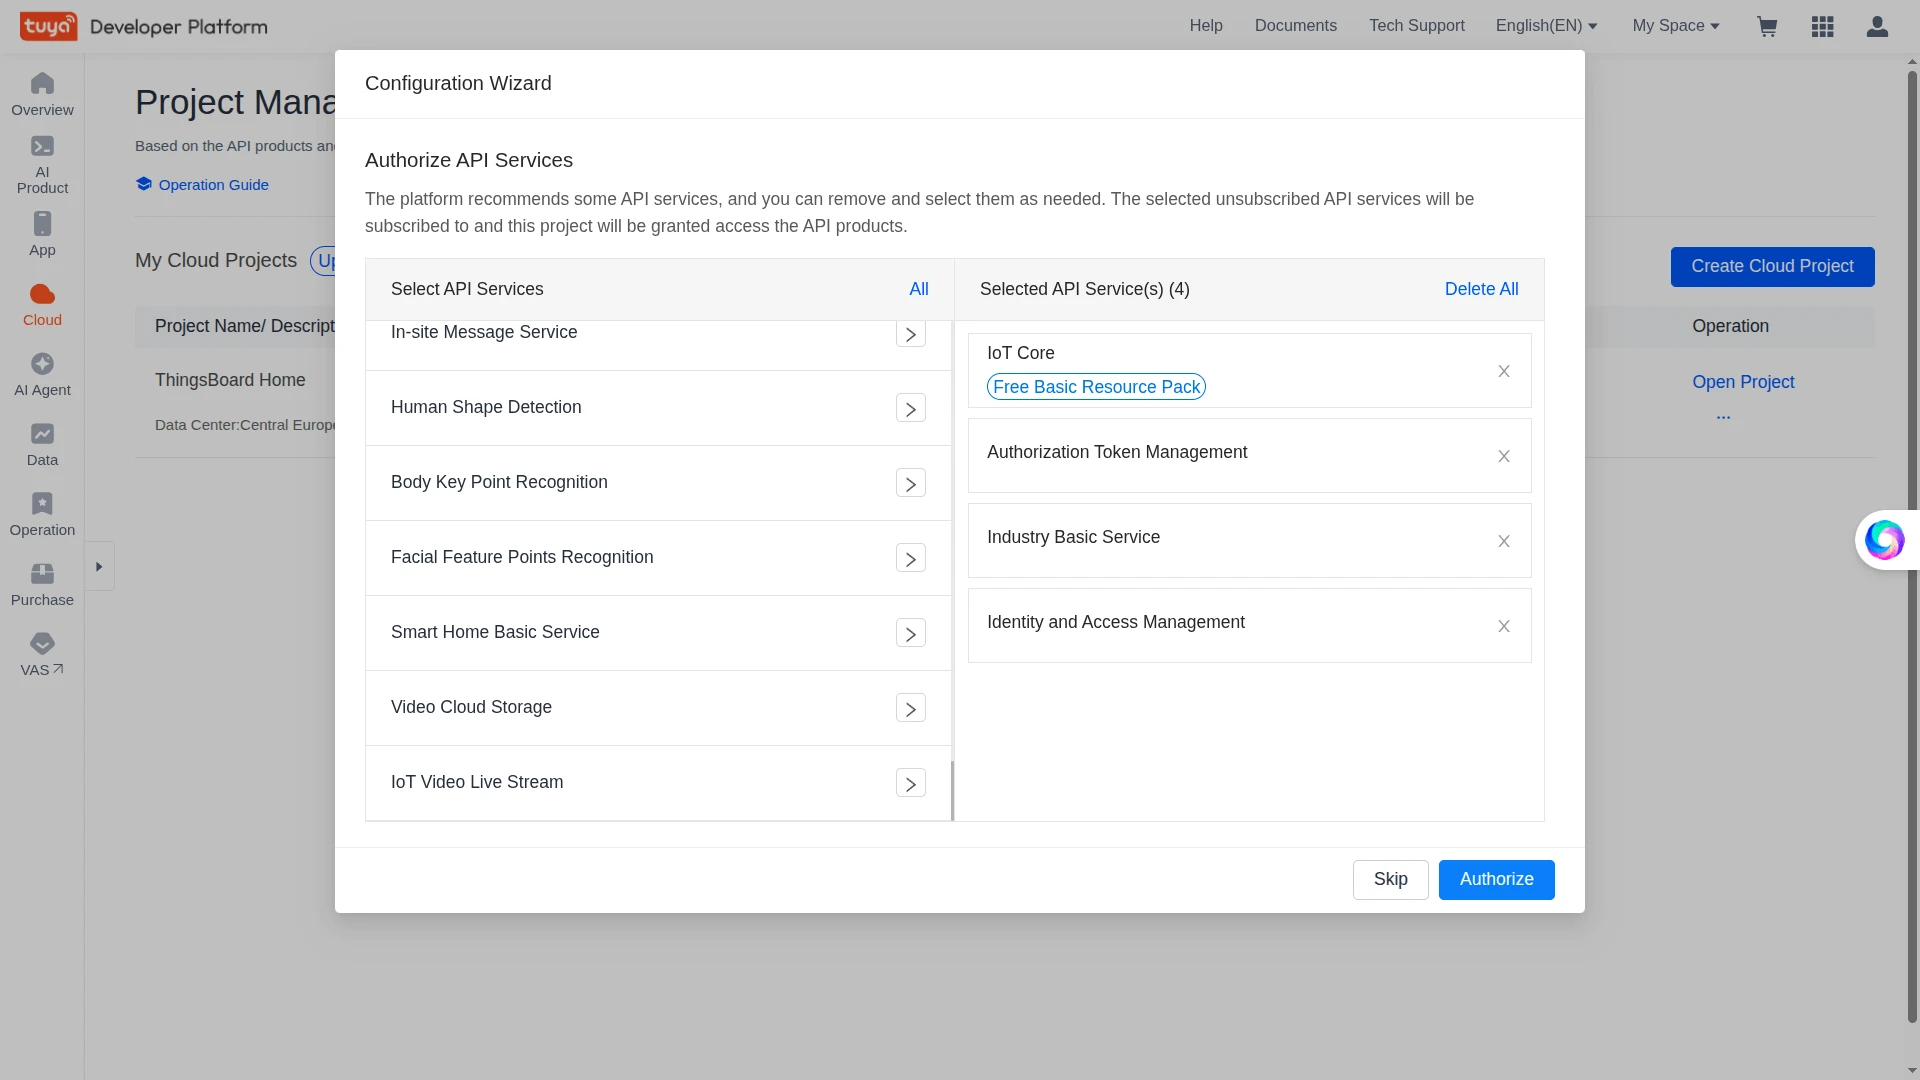Add Facial Feature Points Recognition arrow
This screenshot has width=1920, height=1080.
point(910,558)
